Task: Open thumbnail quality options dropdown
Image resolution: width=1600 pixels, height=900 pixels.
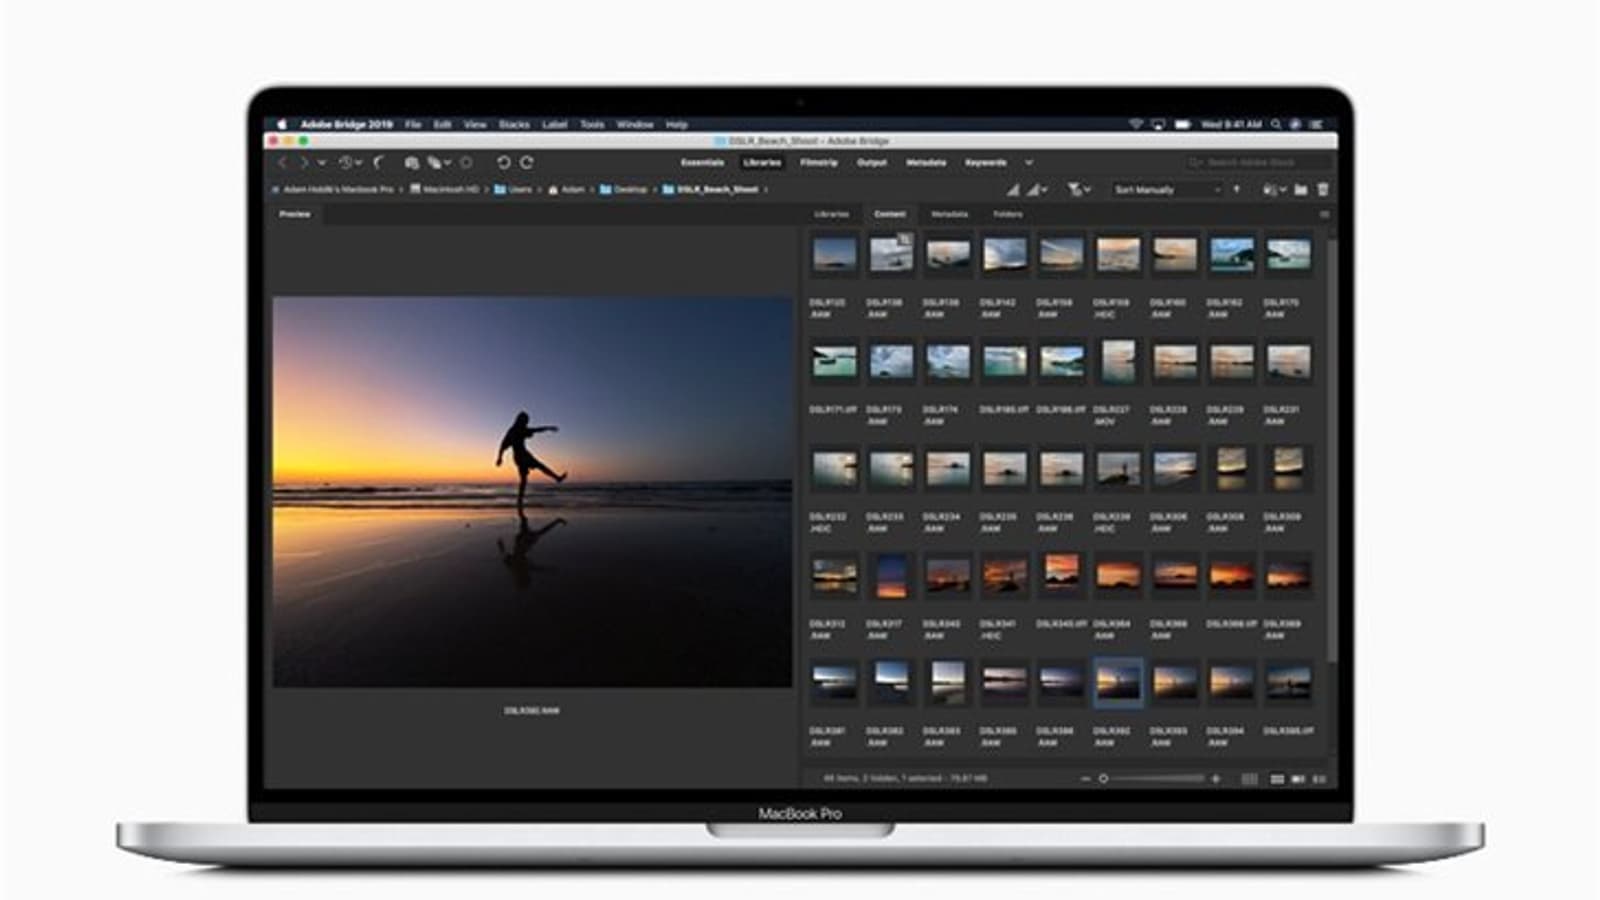Action: pos(1036,189)
